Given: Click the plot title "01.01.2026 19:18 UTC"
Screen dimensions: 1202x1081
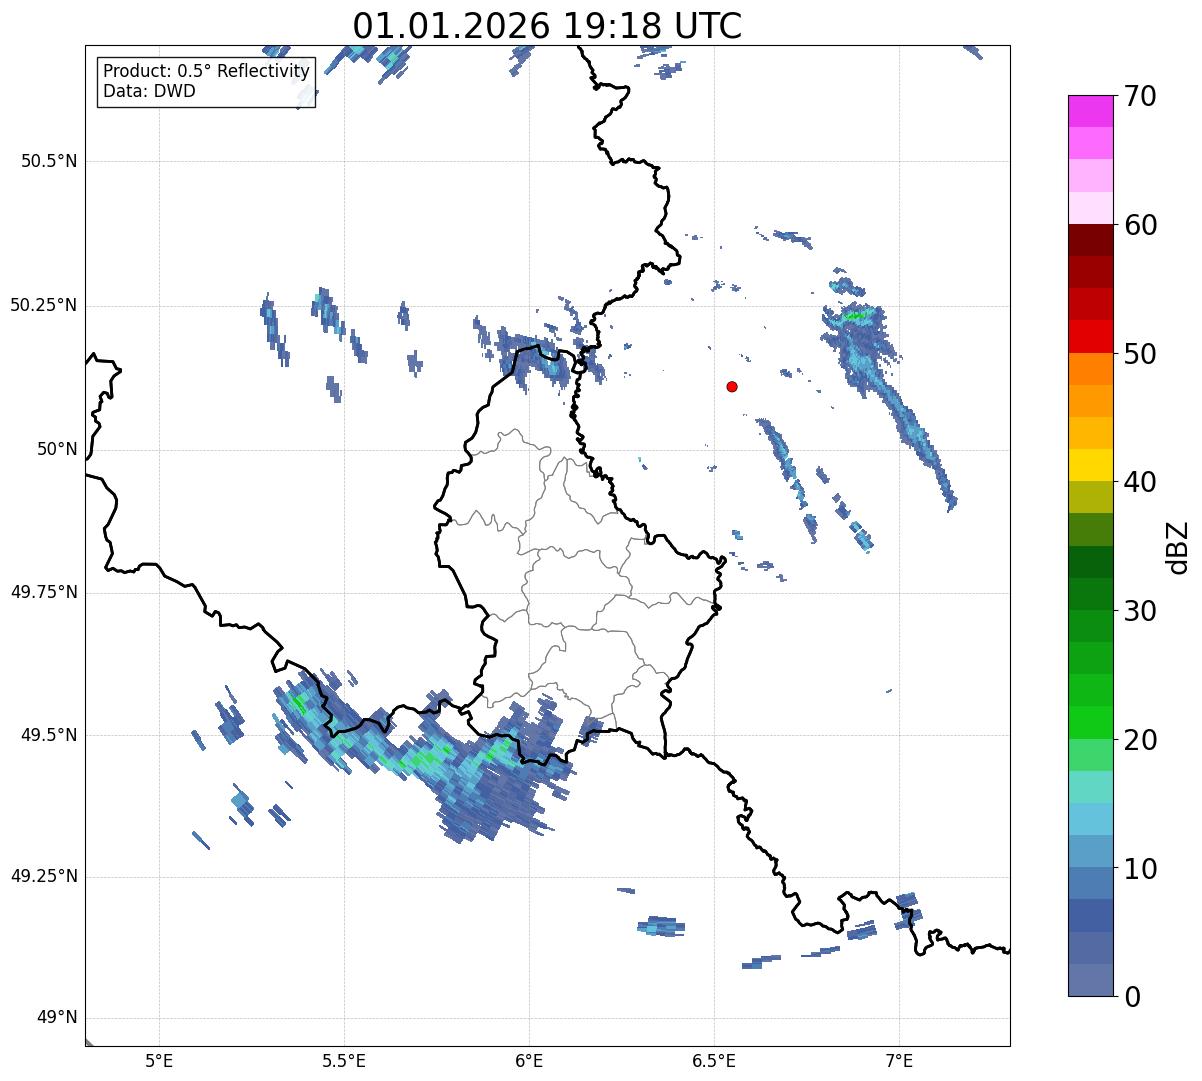Looking at the screenshot, I should coord(547,26).
